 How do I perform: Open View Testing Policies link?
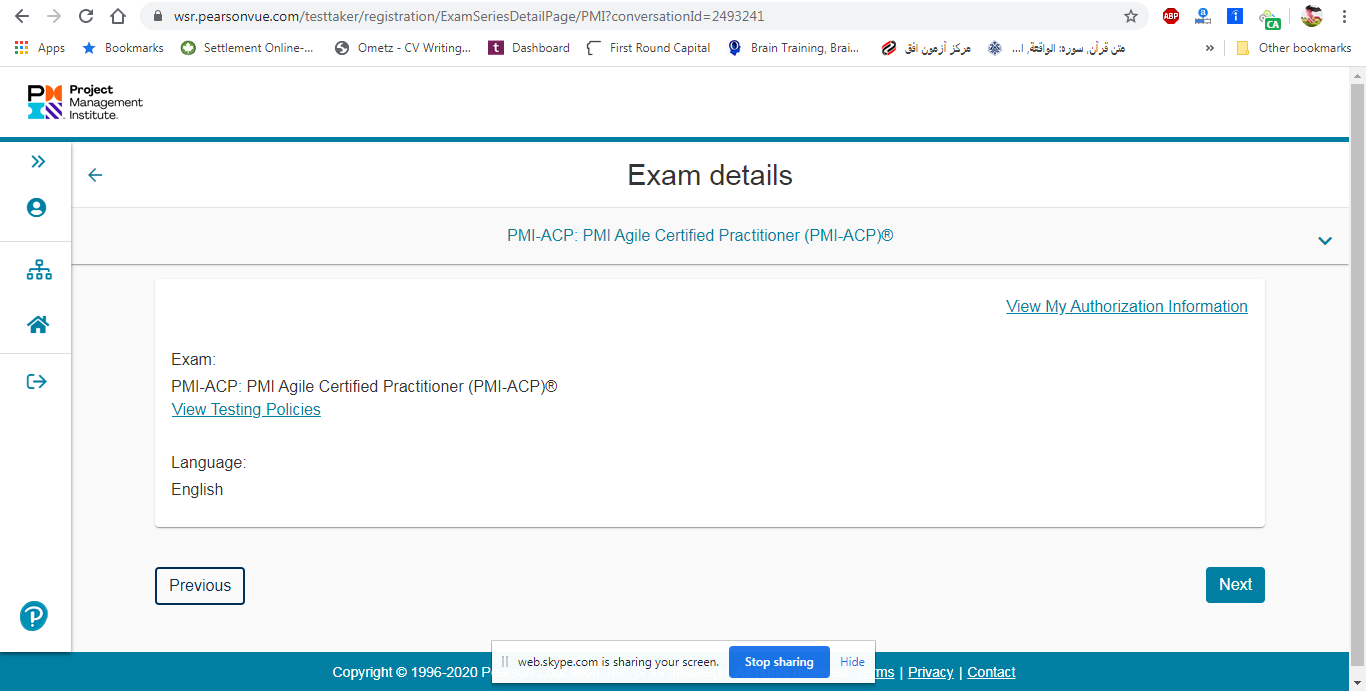pyautogui.click(x=246, y=409)
